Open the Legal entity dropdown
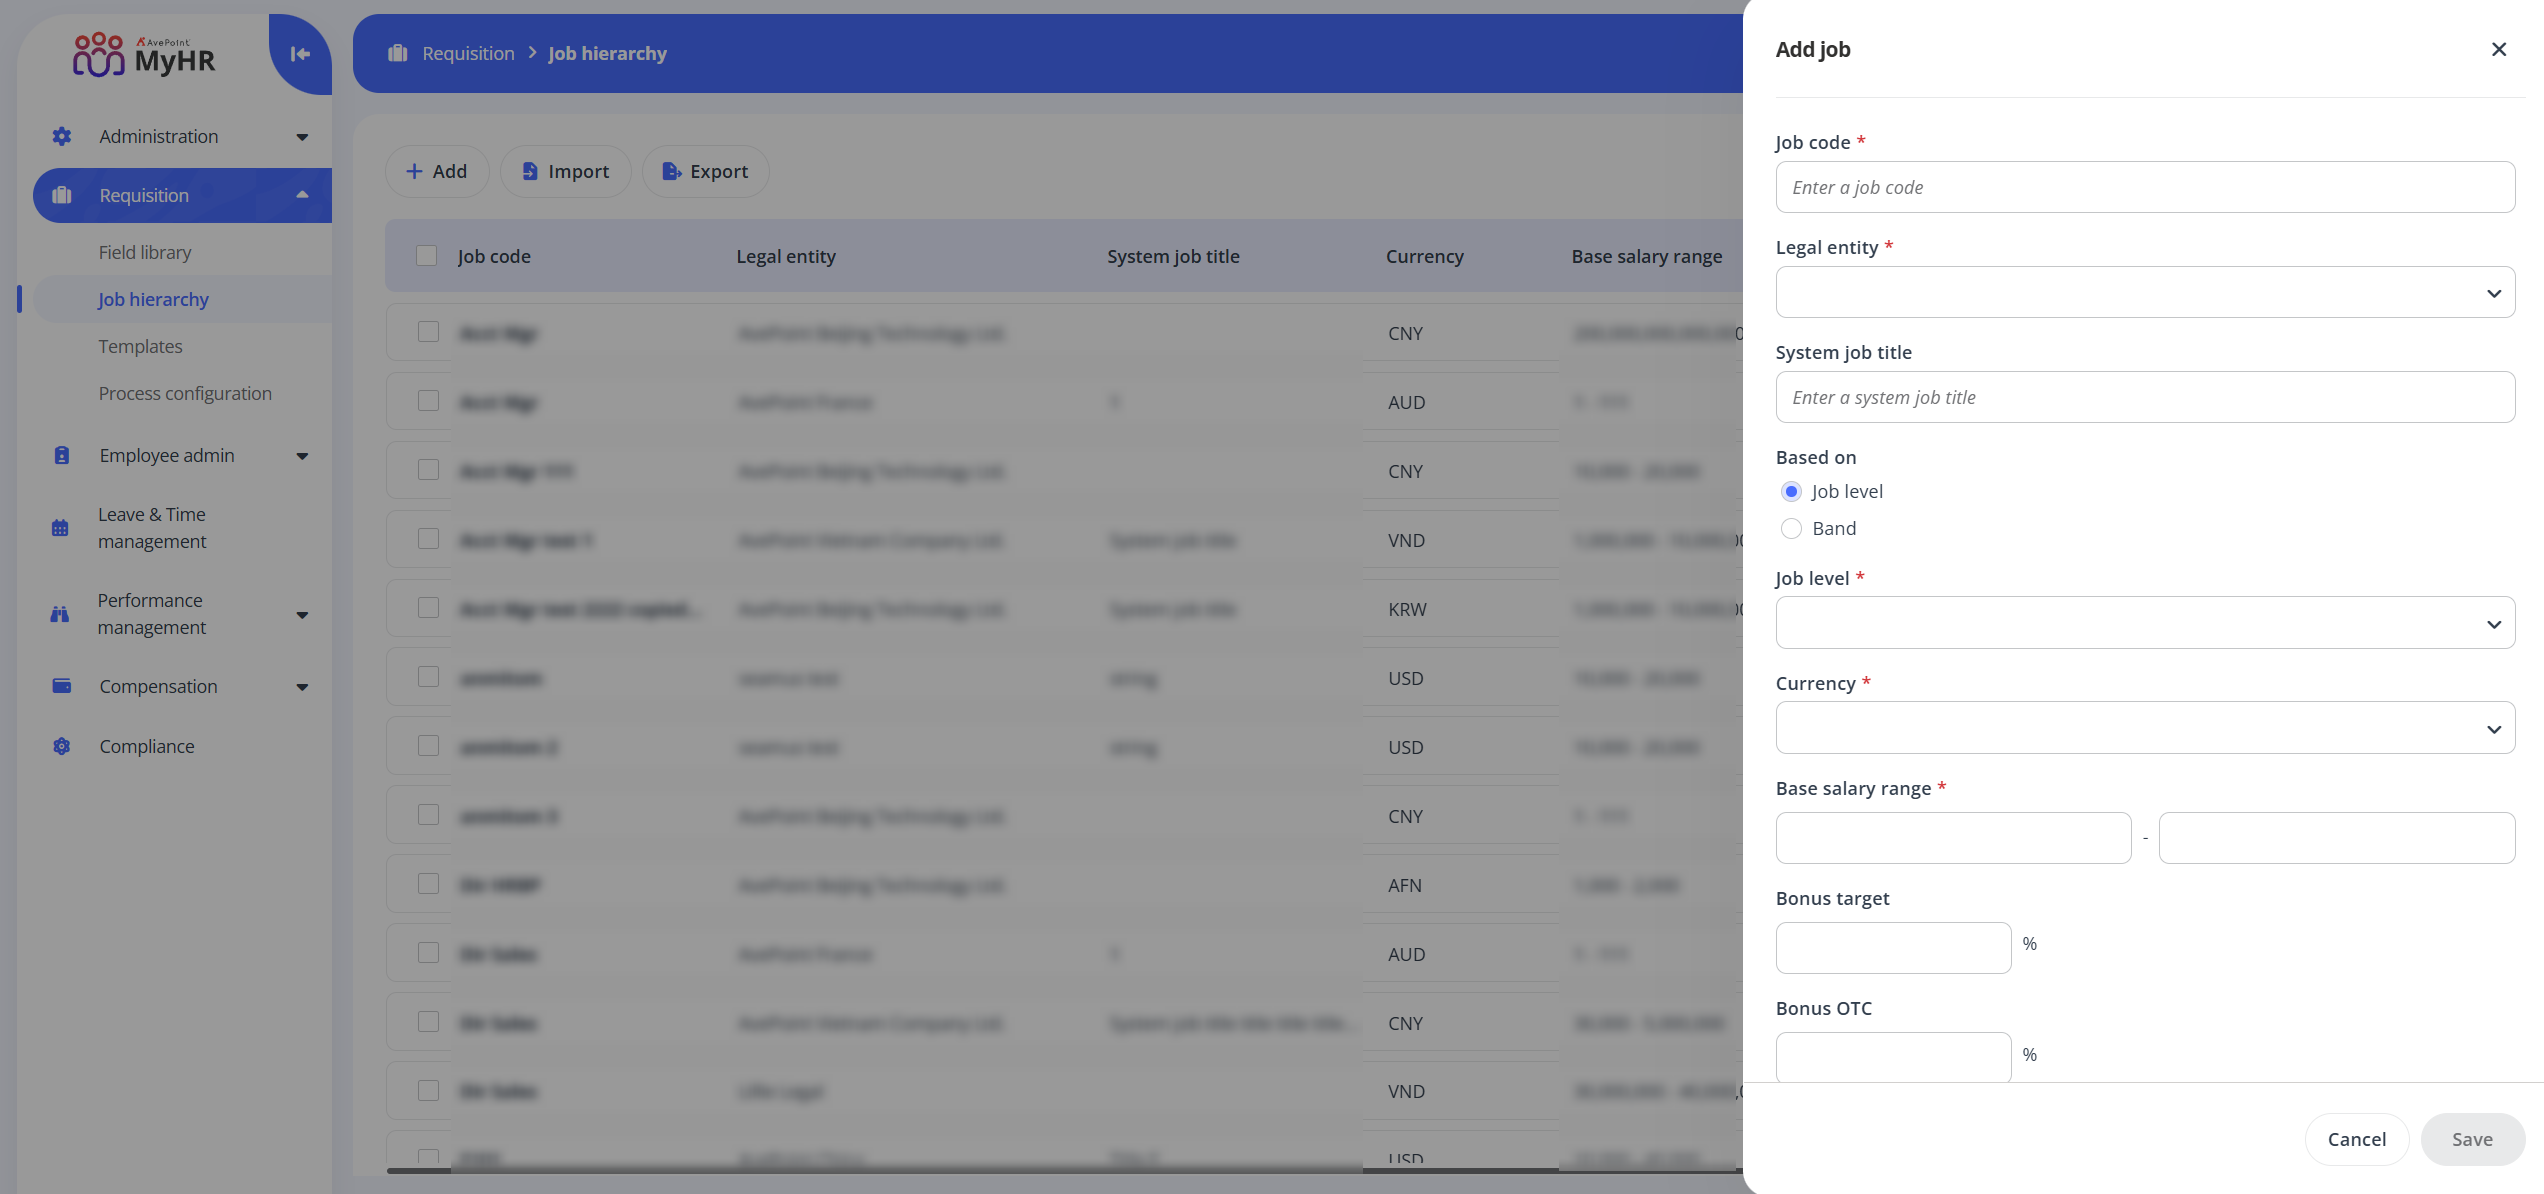 click(x=2145, y=292)
